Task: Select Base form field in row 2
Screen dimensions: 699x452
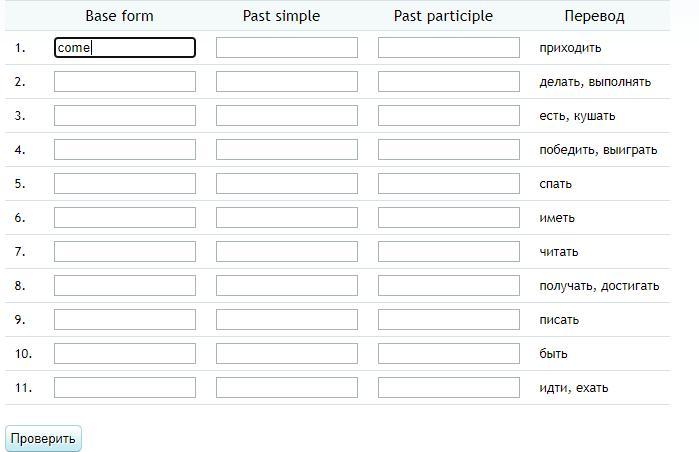Action: [x=125, y=82]
